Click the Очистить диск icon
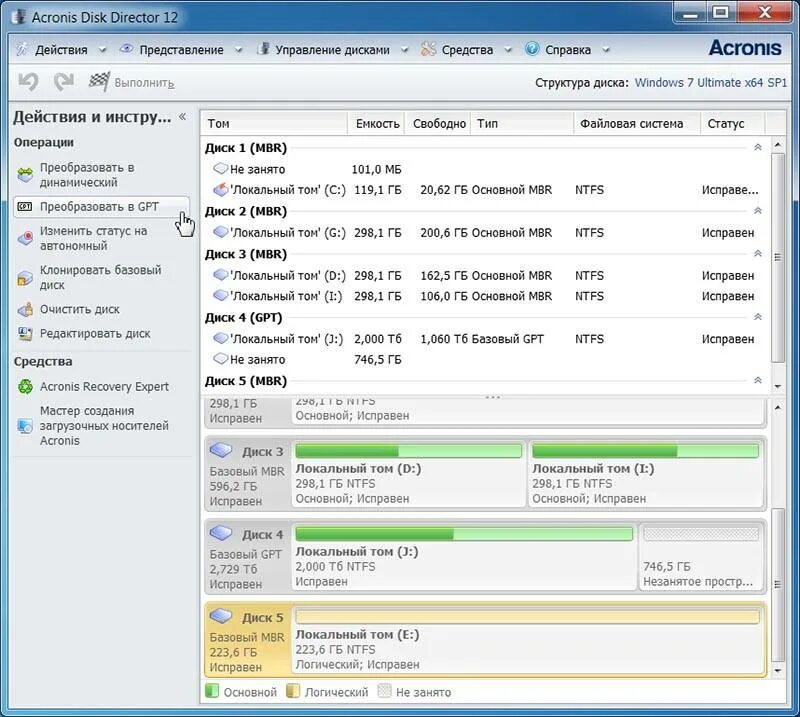This screenshot has height=717, width=800. tap(25, 309)
